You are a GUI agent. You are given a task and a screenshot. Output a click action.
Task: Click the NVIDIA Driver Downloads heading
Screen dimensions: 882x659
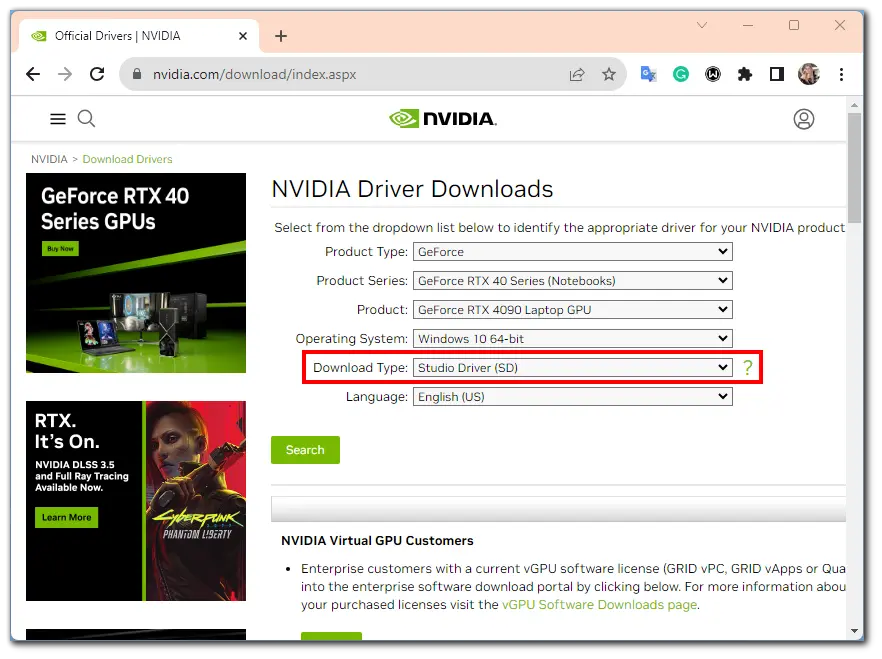[412, 189]
